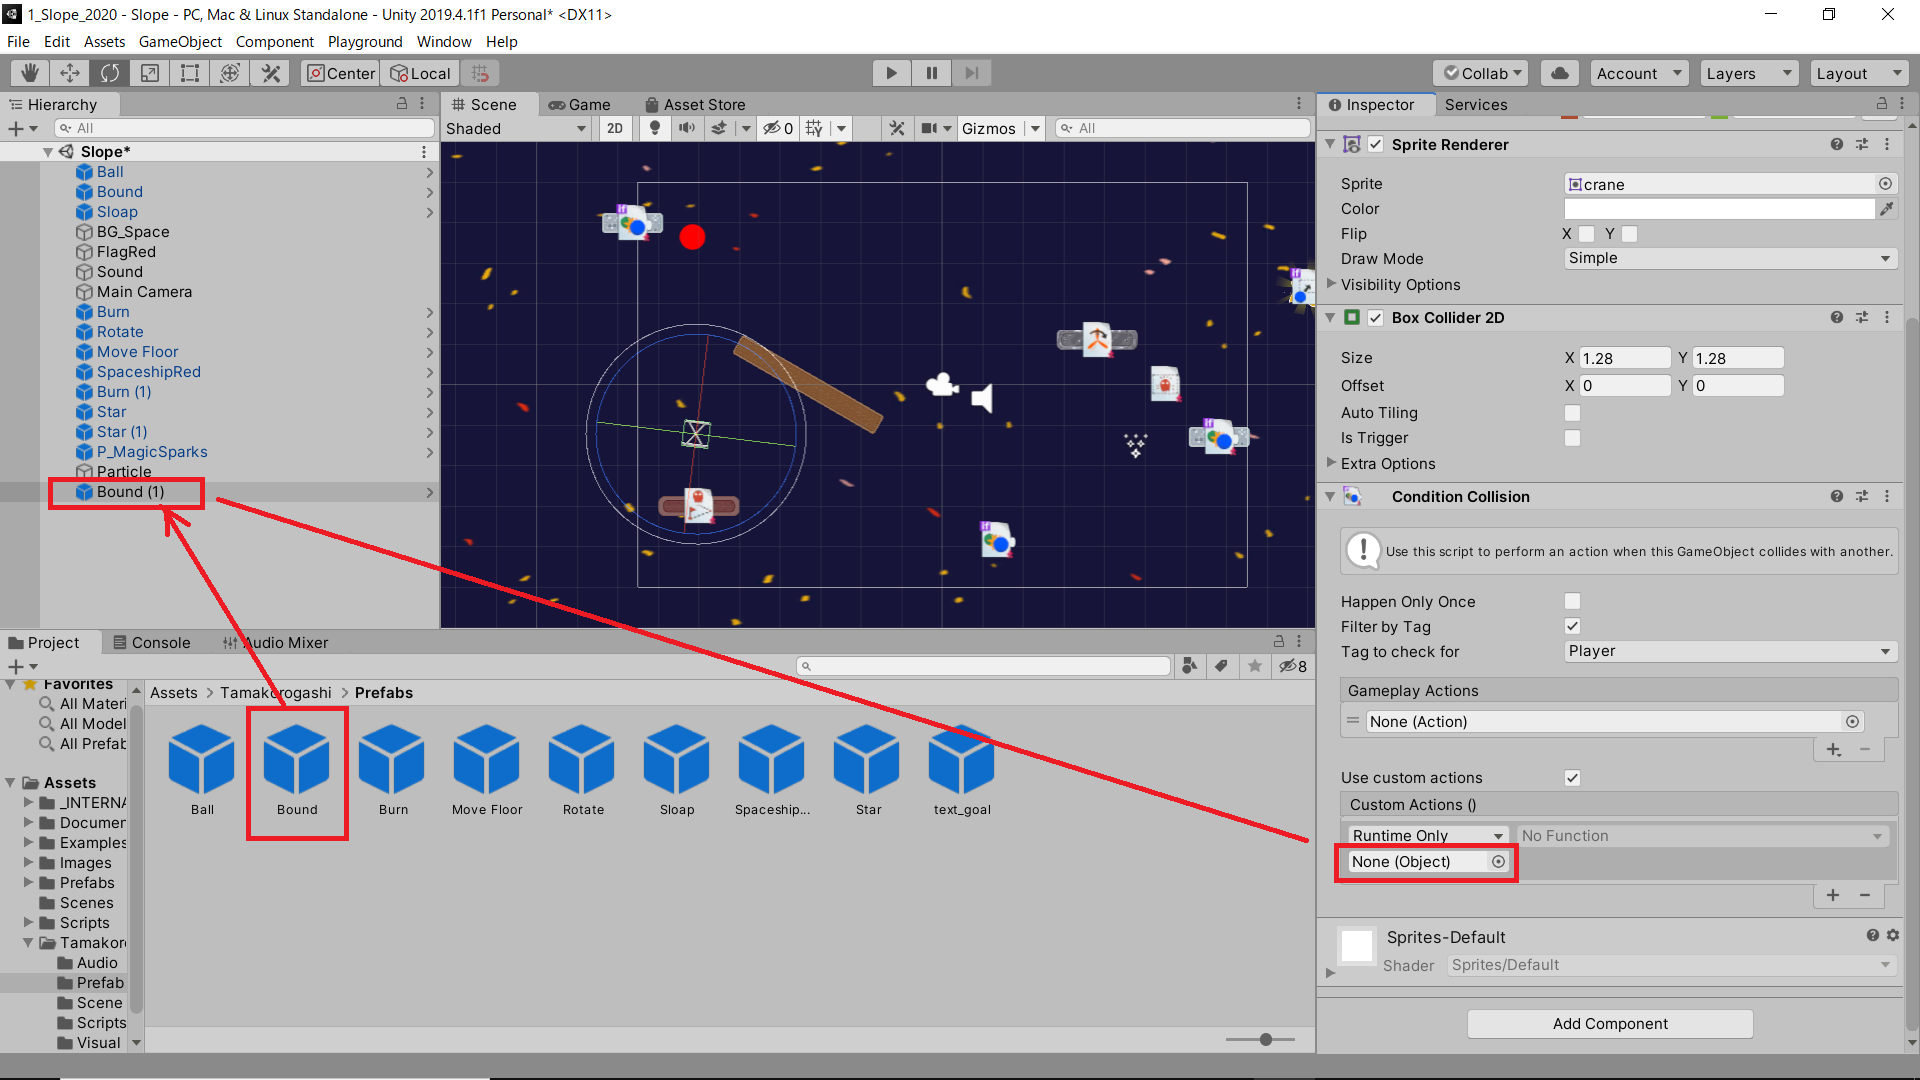Click the Pause button
Screen dimensions: 1920x1080
pos(931,73)
